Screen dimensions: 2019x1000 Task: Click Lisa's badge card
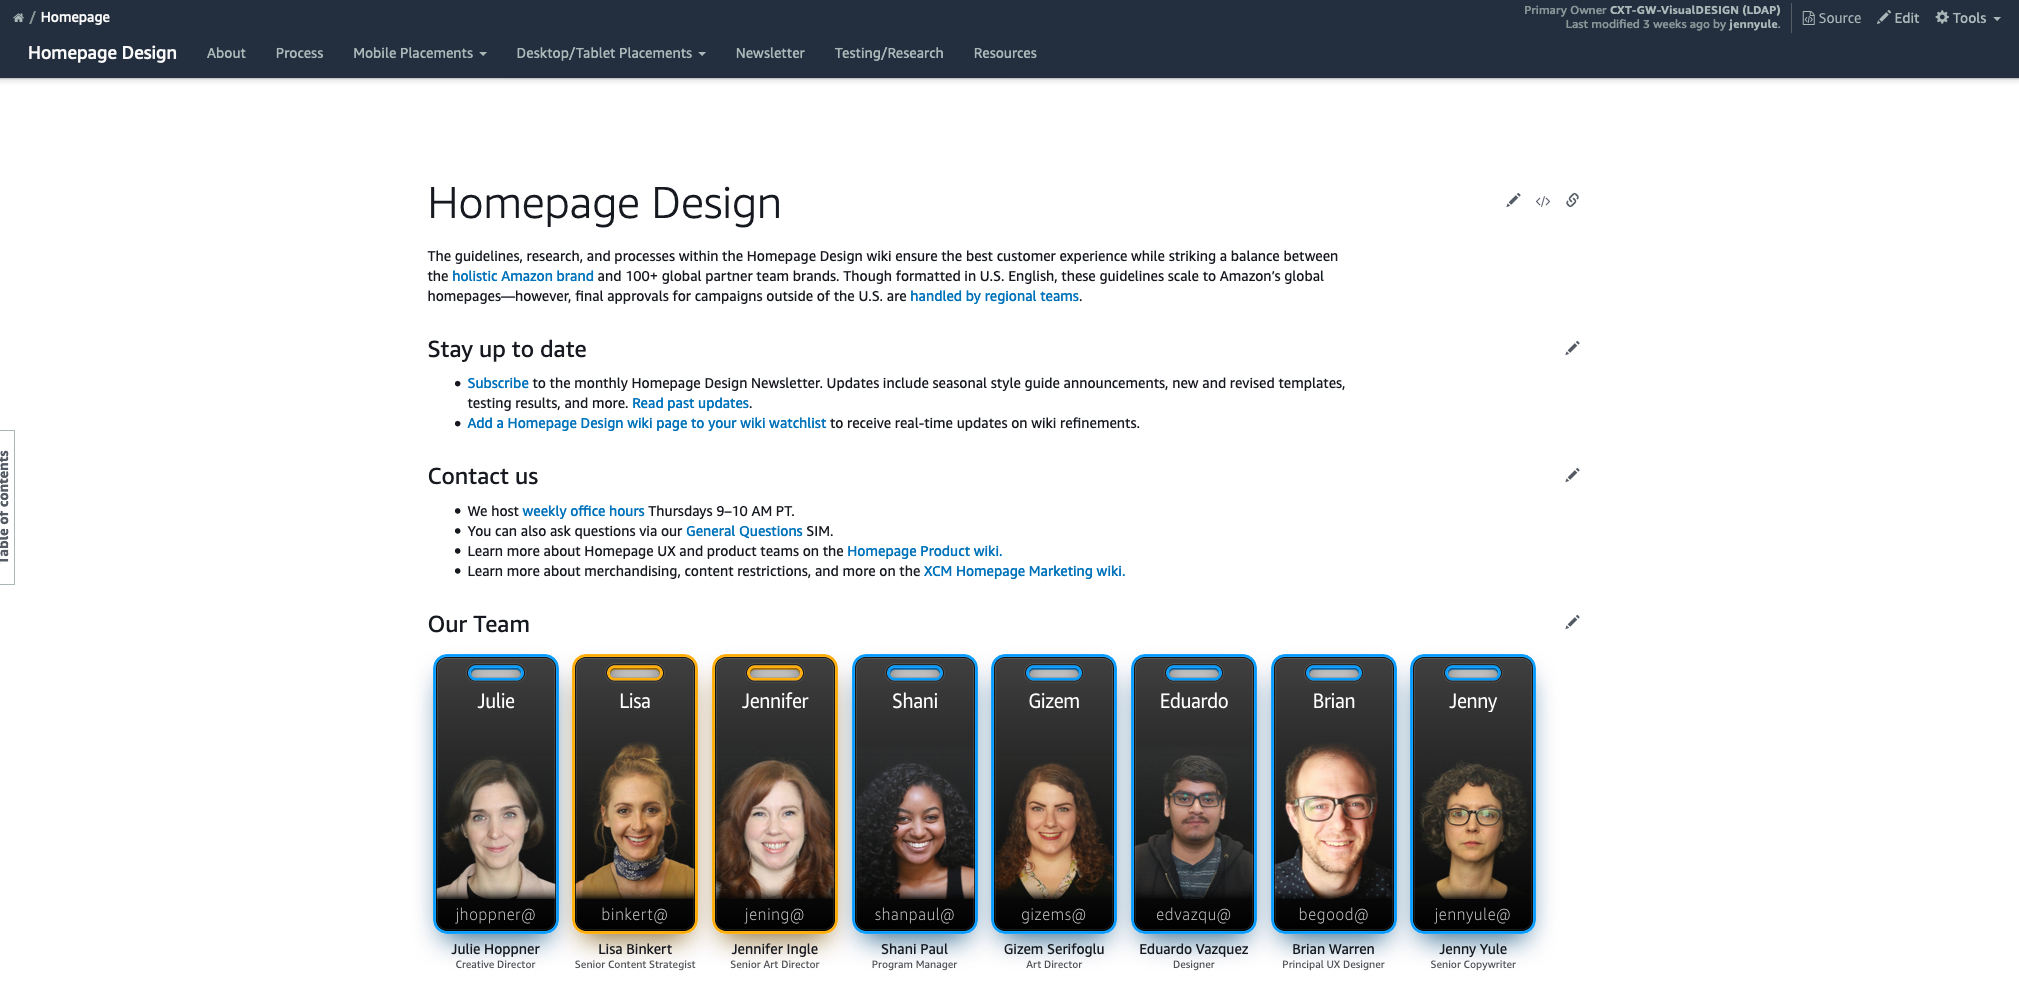click(x=635, y=794)
